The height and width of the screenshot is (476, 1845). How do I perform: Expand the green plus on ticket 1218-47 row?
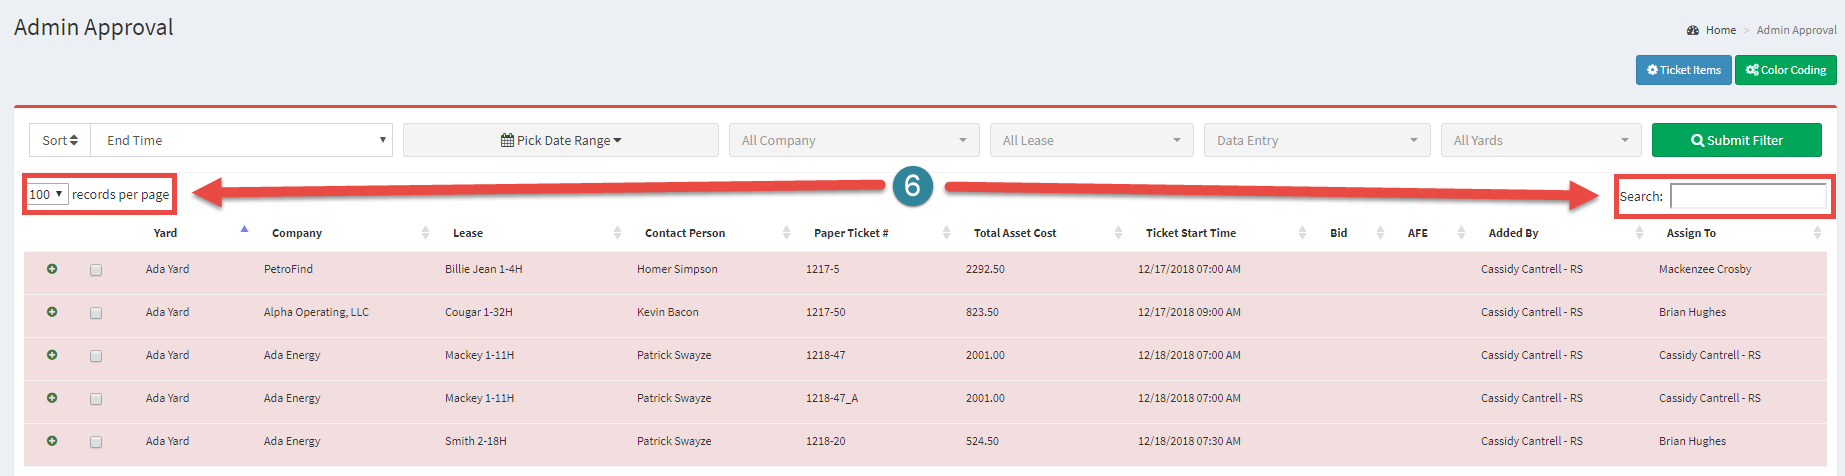tap(52, 355)
